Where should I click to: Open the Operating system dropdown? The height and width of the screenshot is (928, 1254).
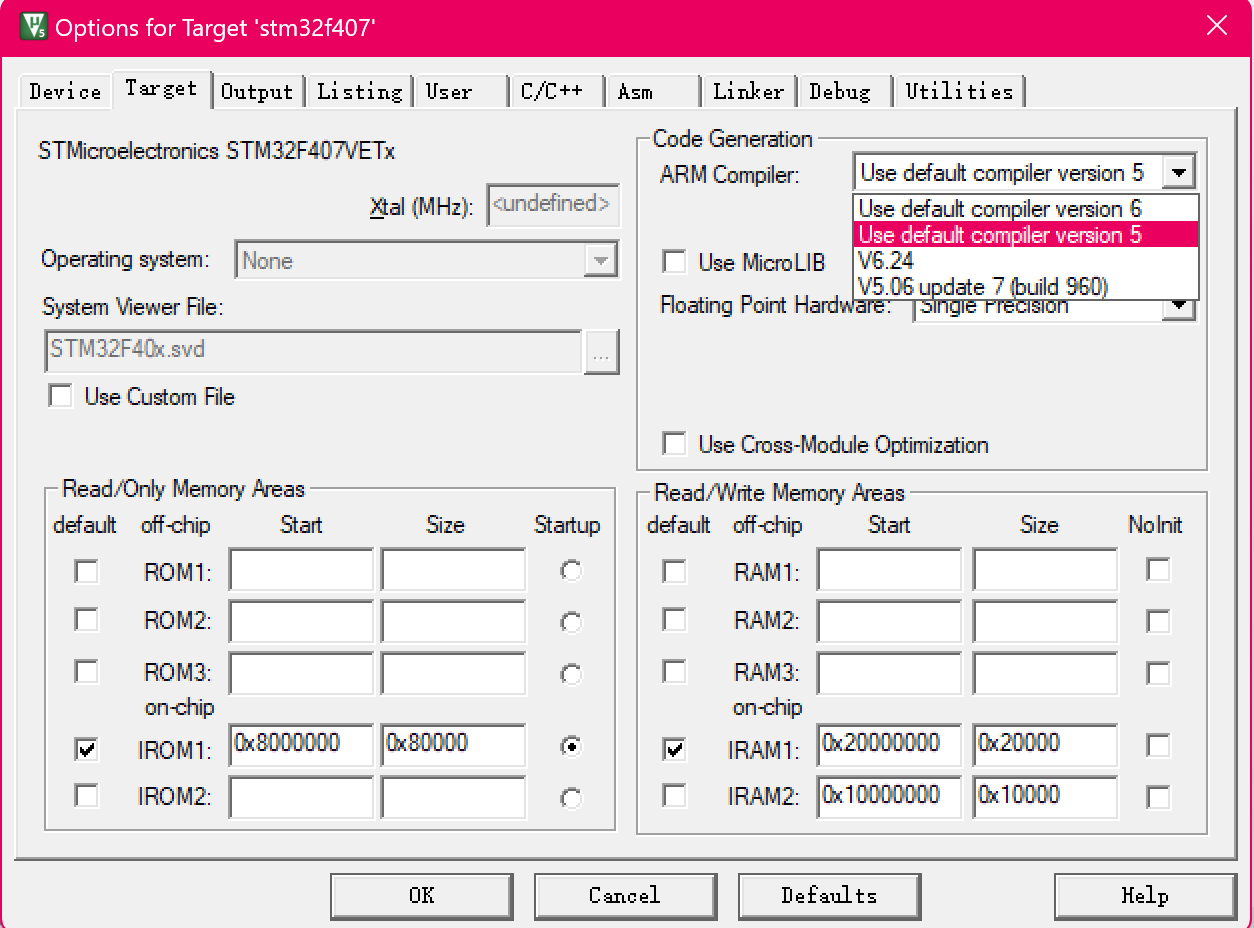click(600, 261)
